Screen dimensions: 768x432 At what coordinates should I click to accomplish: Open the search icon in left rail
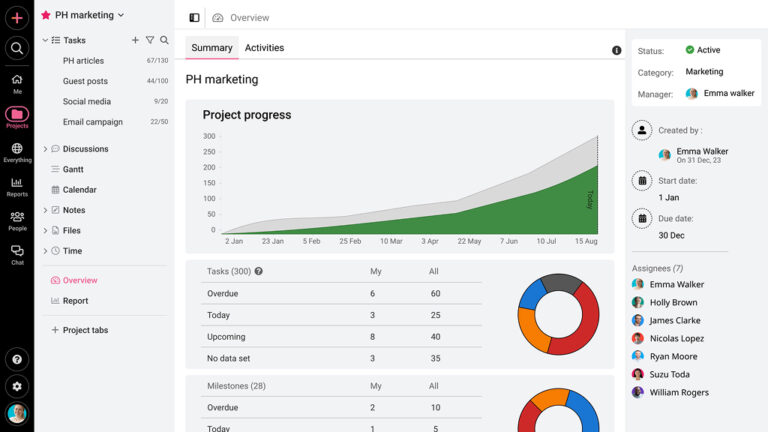tap(17, 48)
